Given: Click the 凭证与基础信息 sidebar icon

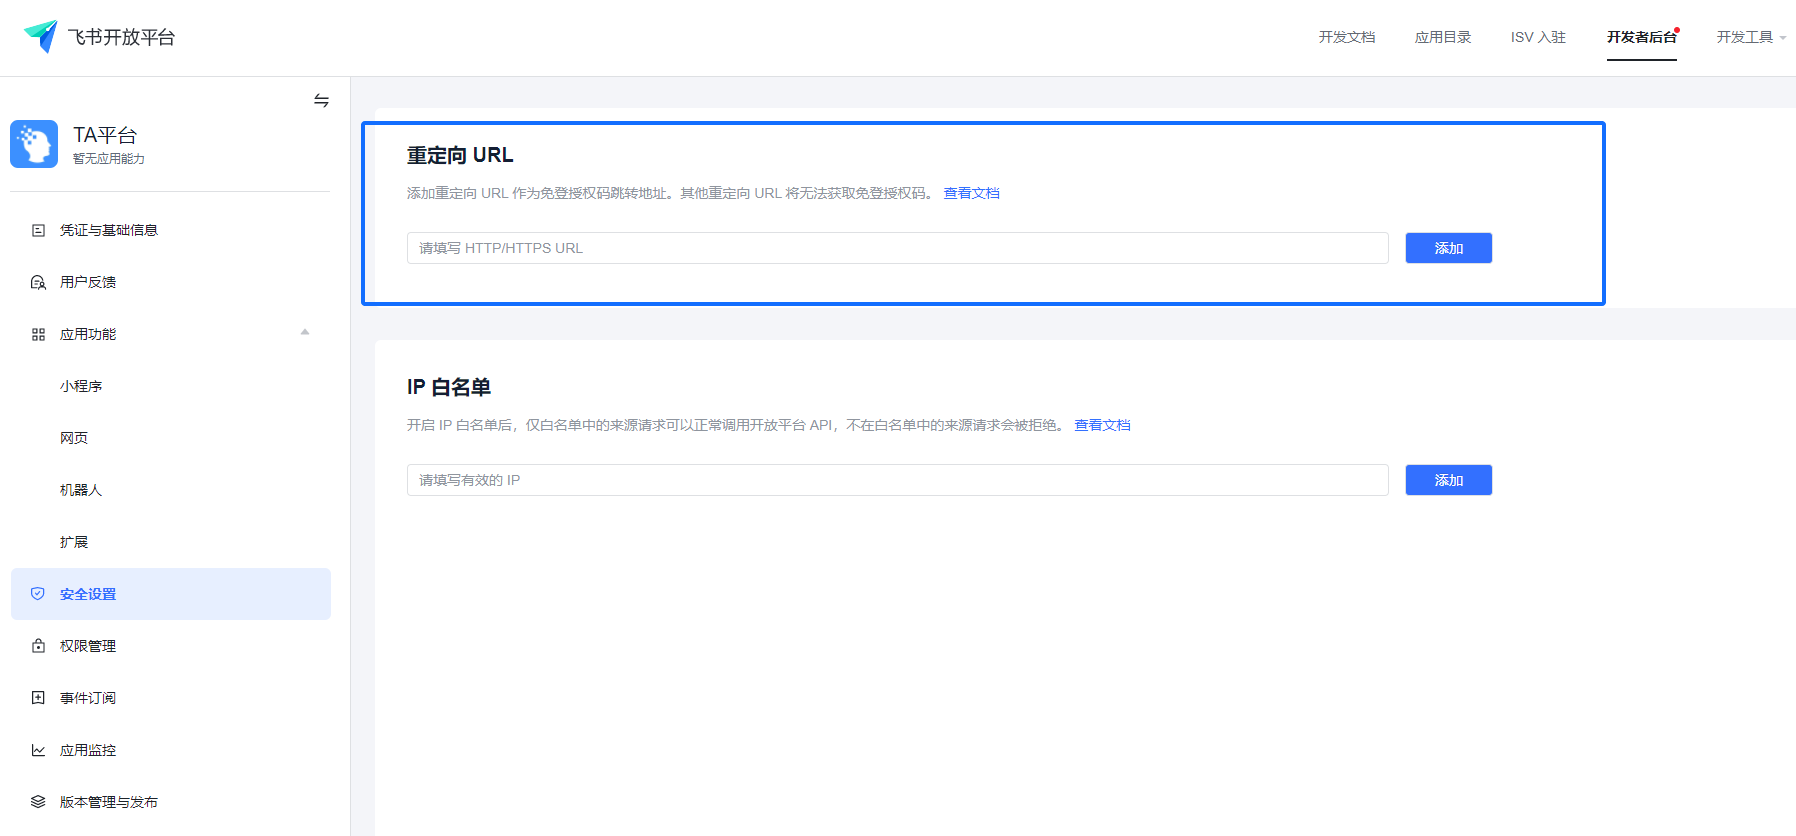Looking at the screenshot, I should [38, 230].
